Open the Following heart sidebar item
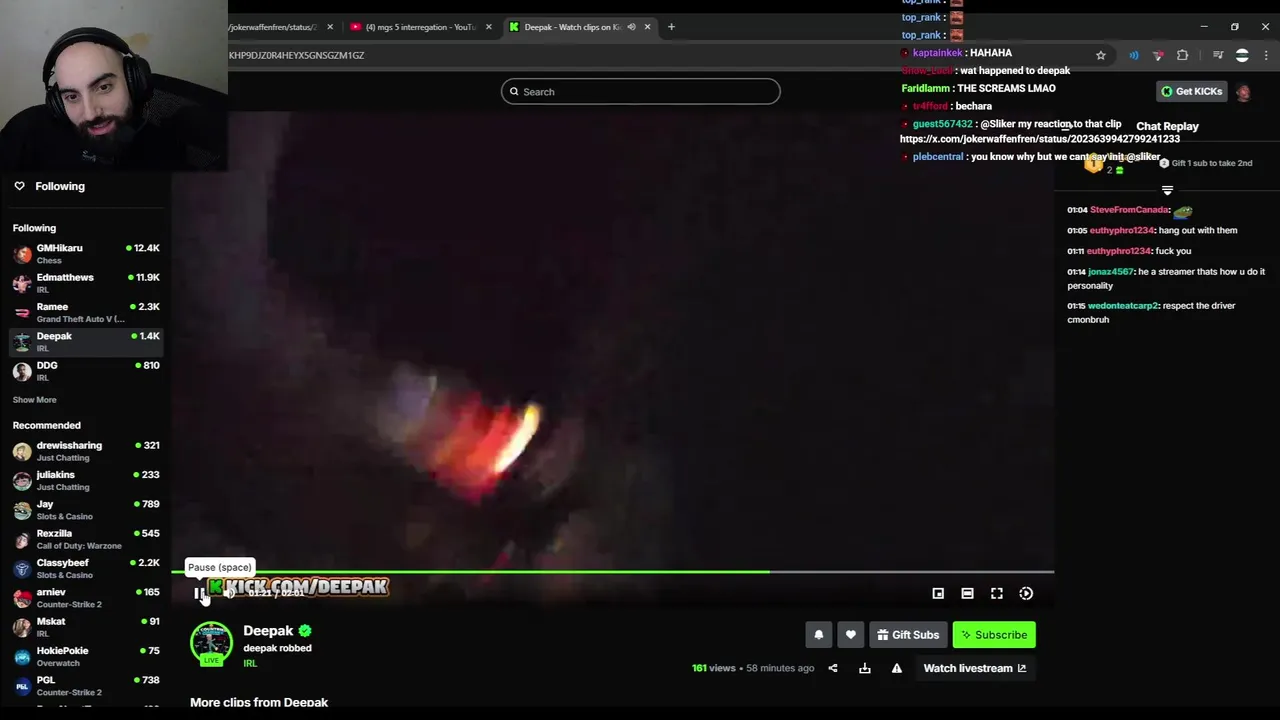The width and height of the screenshot is (1280, 720). [50, 186]
